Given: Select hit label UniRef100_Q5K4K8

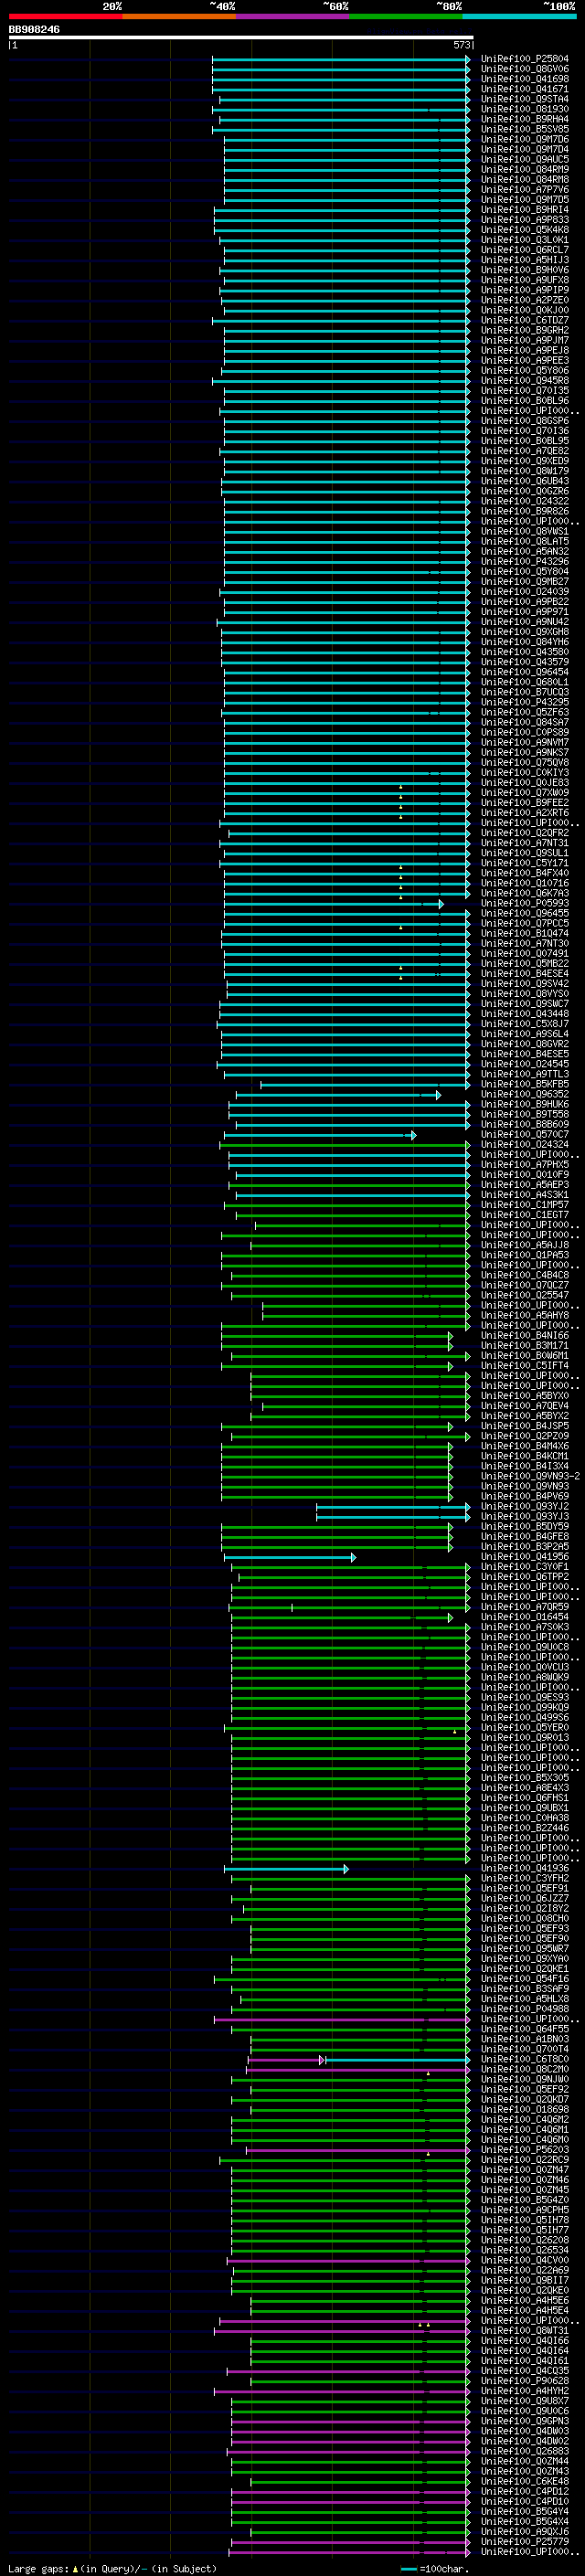Looking at the screenshot, I should click(x=525, y=230).
